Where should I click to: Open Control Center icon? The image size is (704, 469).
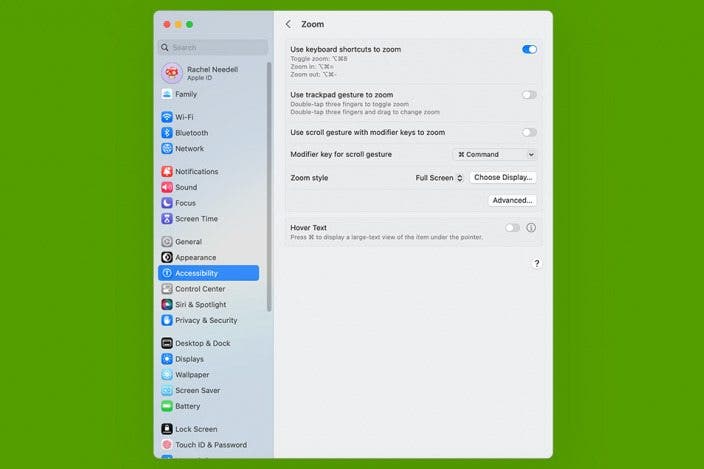point(167,289)
